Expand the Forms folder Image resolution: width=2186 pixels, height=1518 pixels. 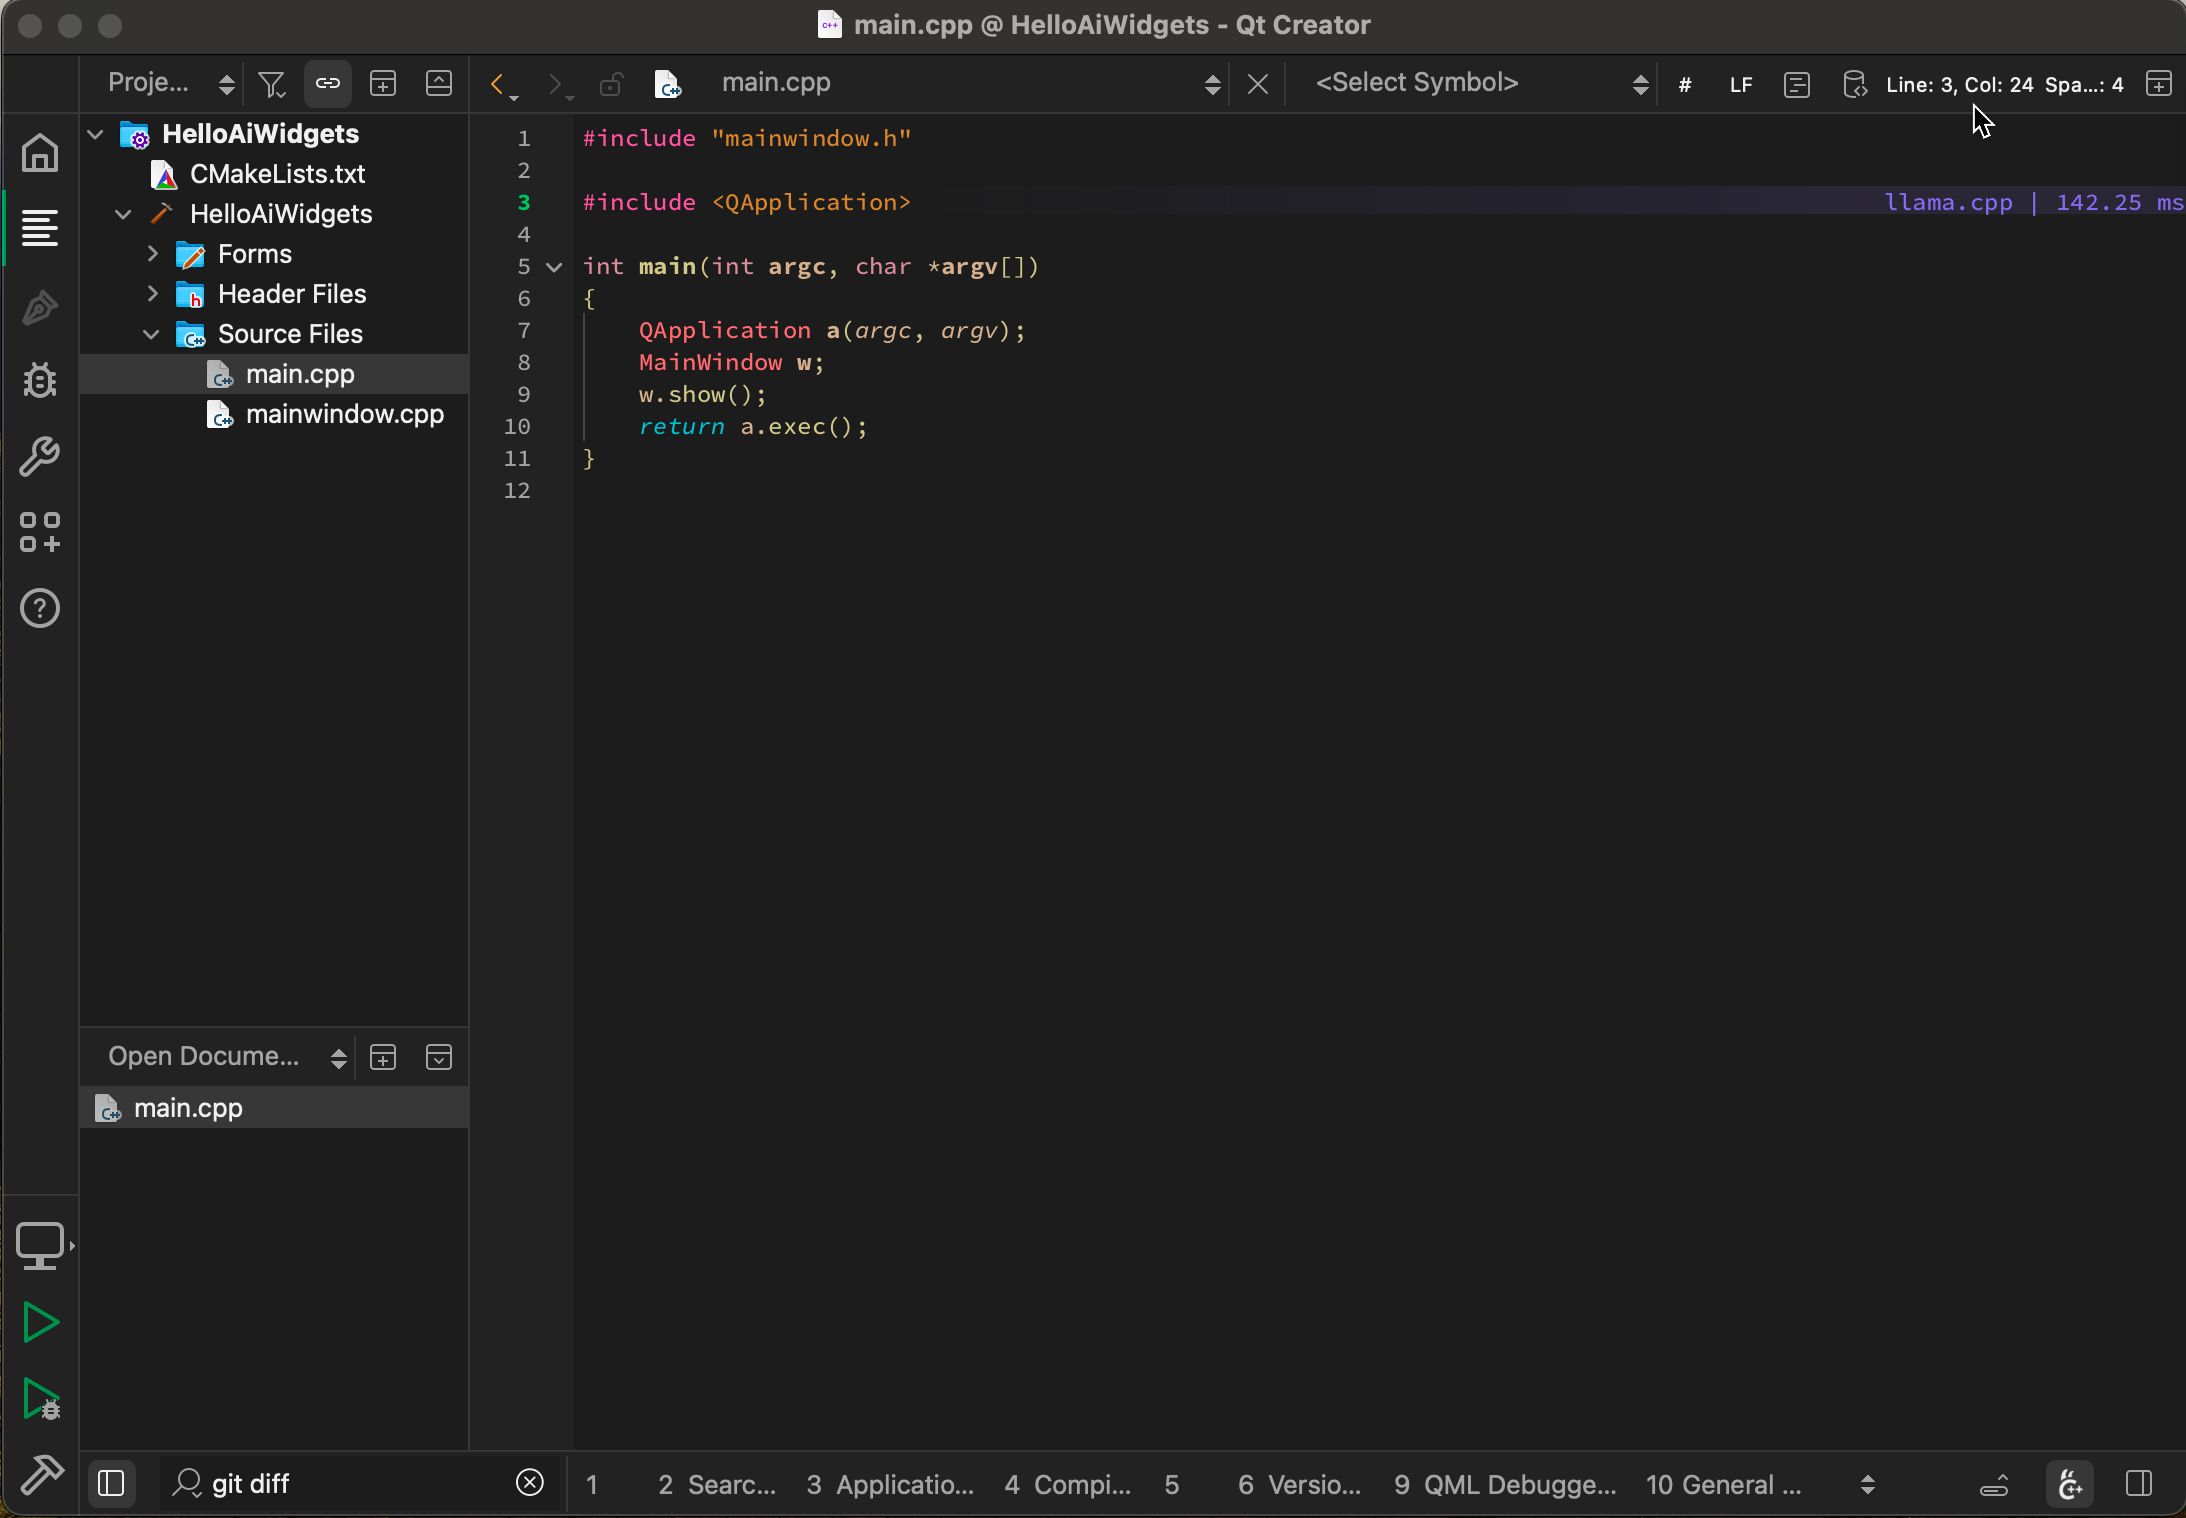pyautogui.click(x=153, y=254)
